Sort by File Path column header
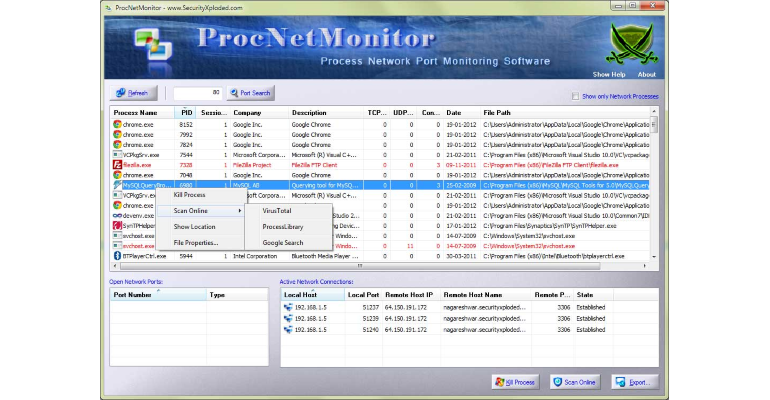Viewport: 770px width, 400px height. click(x=565, y=112)
